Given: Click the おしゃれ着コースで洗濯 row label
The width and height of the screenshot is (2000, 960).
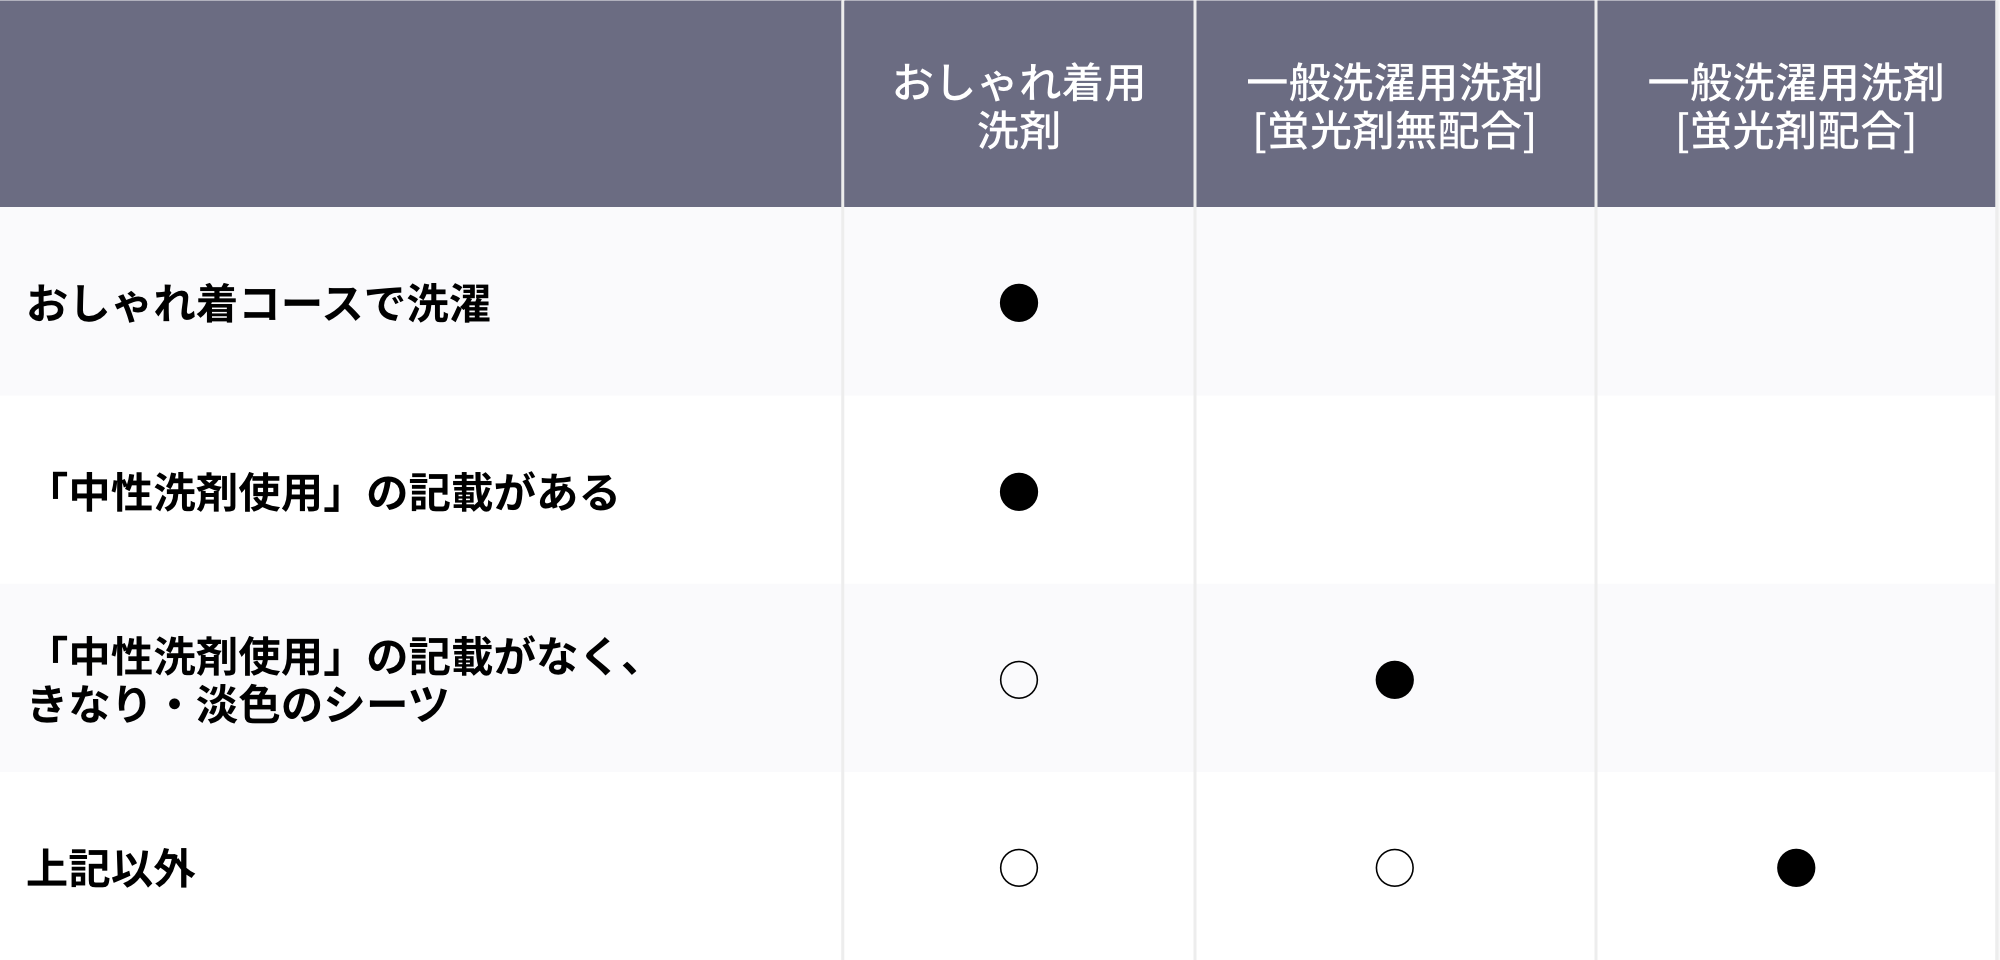Looking at the screenshot, I should [258, 304].
